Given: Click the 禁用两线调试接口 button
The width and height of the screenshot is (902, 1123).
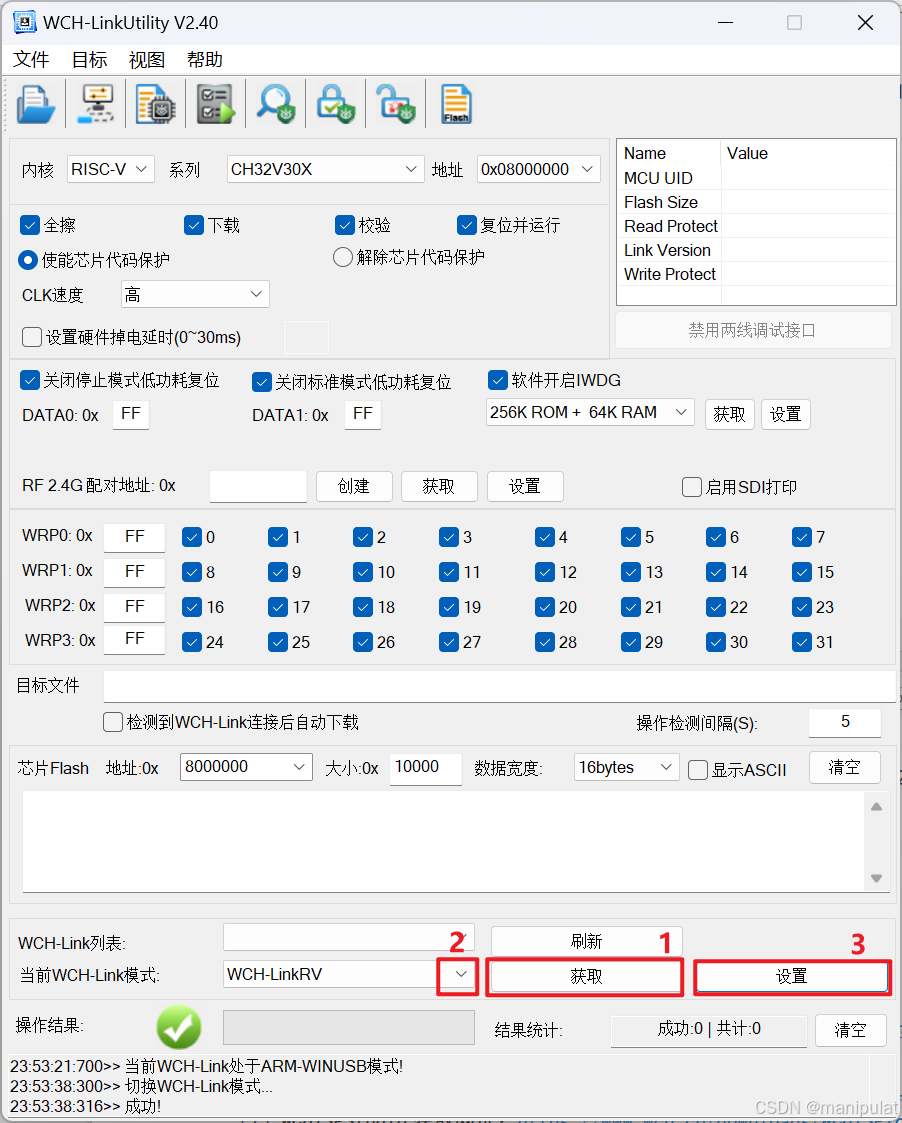Looking at the screenshot, I should click(752, 330).
